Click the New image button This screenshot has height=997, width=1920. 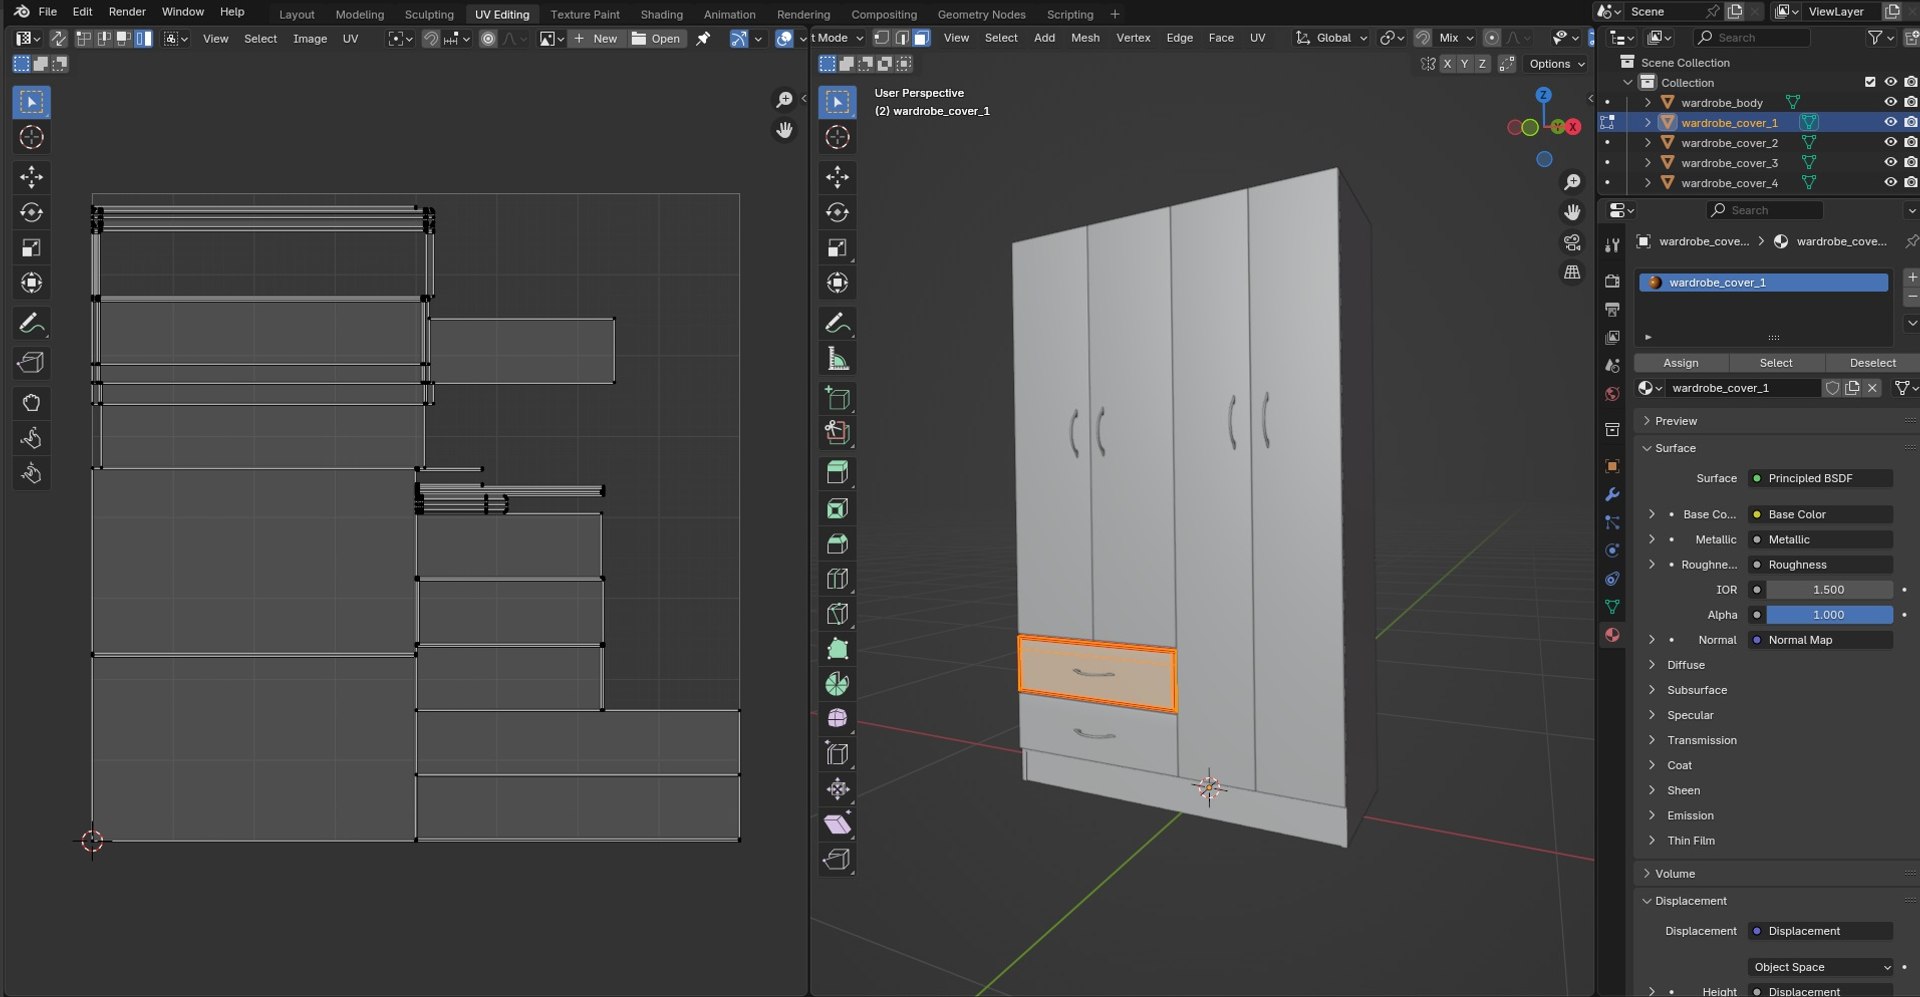pos(595,38)
